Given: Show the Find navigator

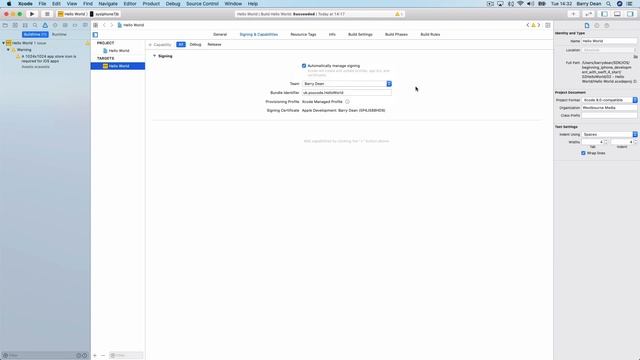Looking at the screenshot, I should coord(35,25).
